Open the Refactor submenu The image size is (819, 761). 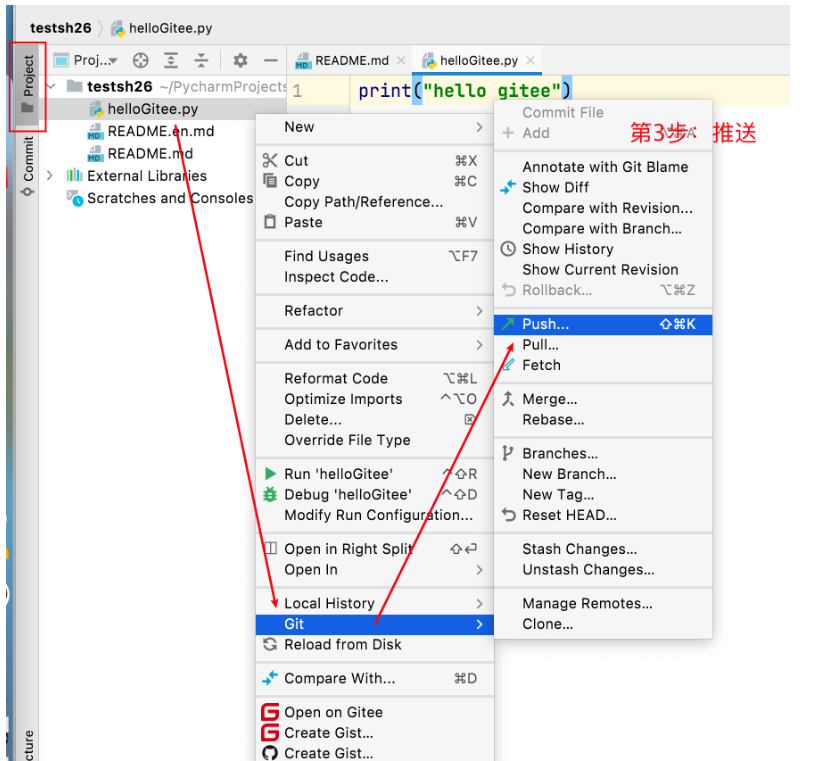[x=375, y=310]
